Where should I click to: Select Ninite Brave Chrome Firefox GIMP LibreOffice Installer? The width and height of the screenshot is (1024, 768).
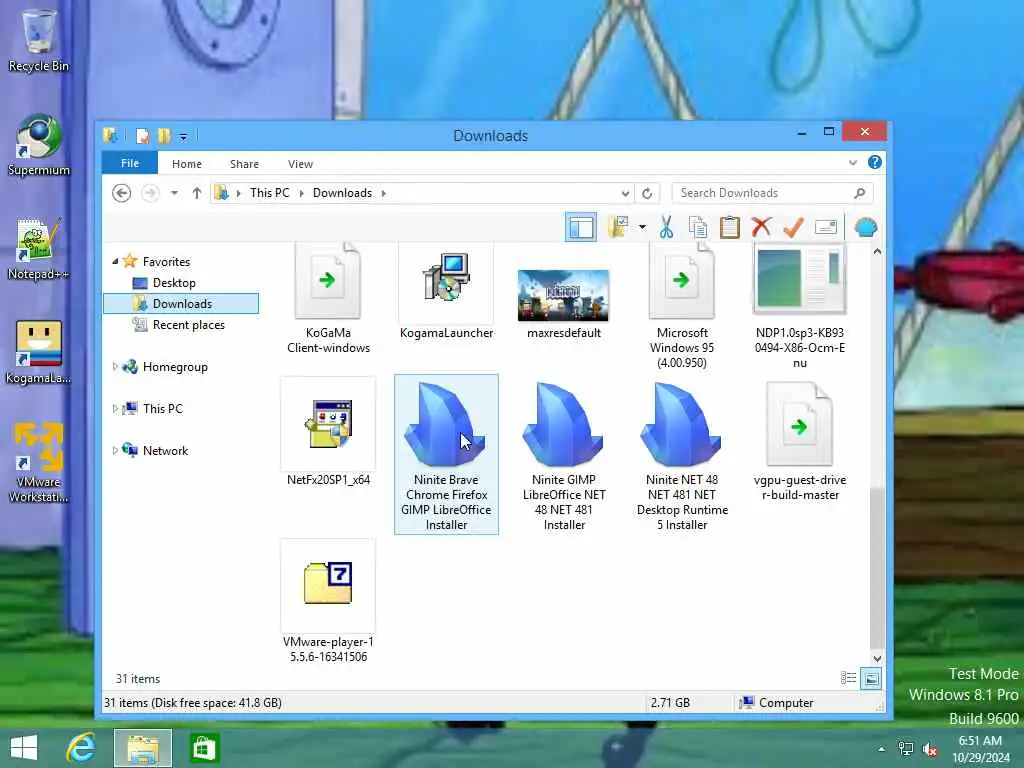(x=446, y=455)
